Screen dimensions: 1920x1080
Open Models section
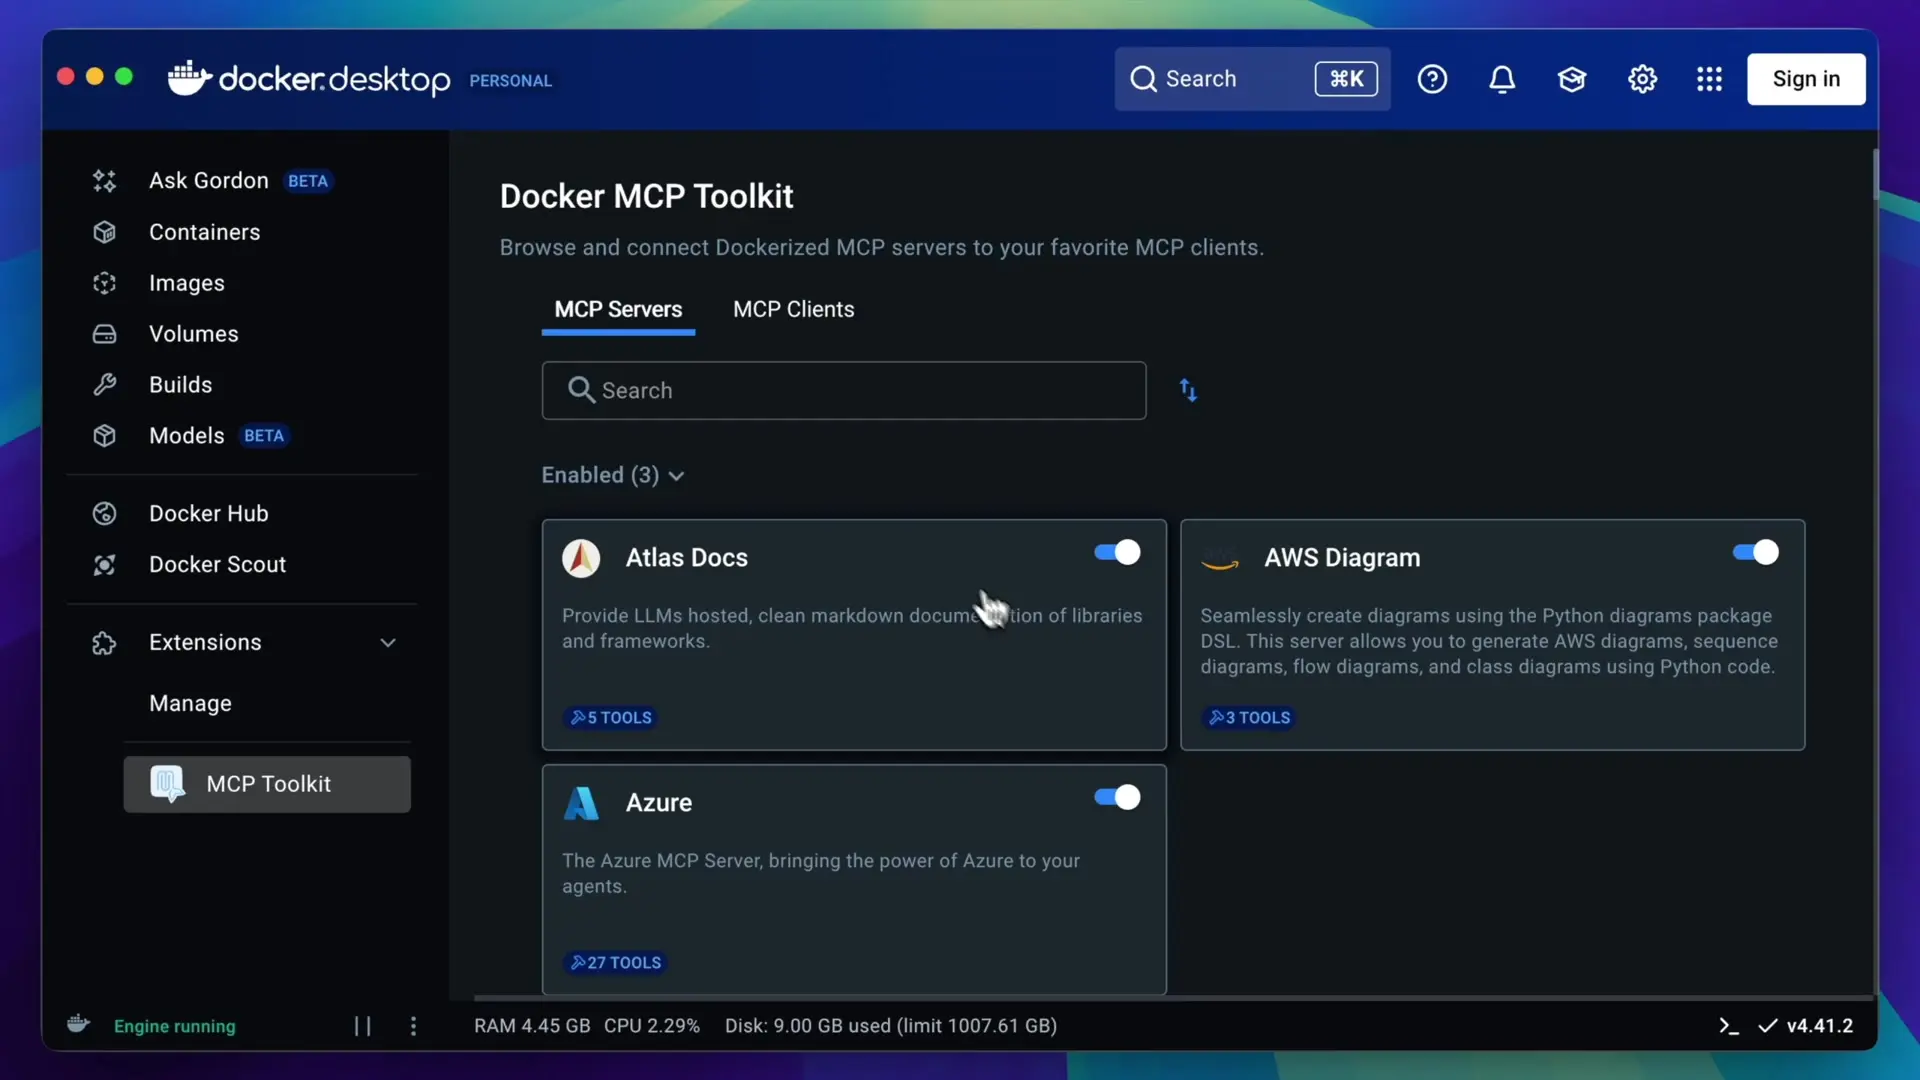[x=187, y=436]
